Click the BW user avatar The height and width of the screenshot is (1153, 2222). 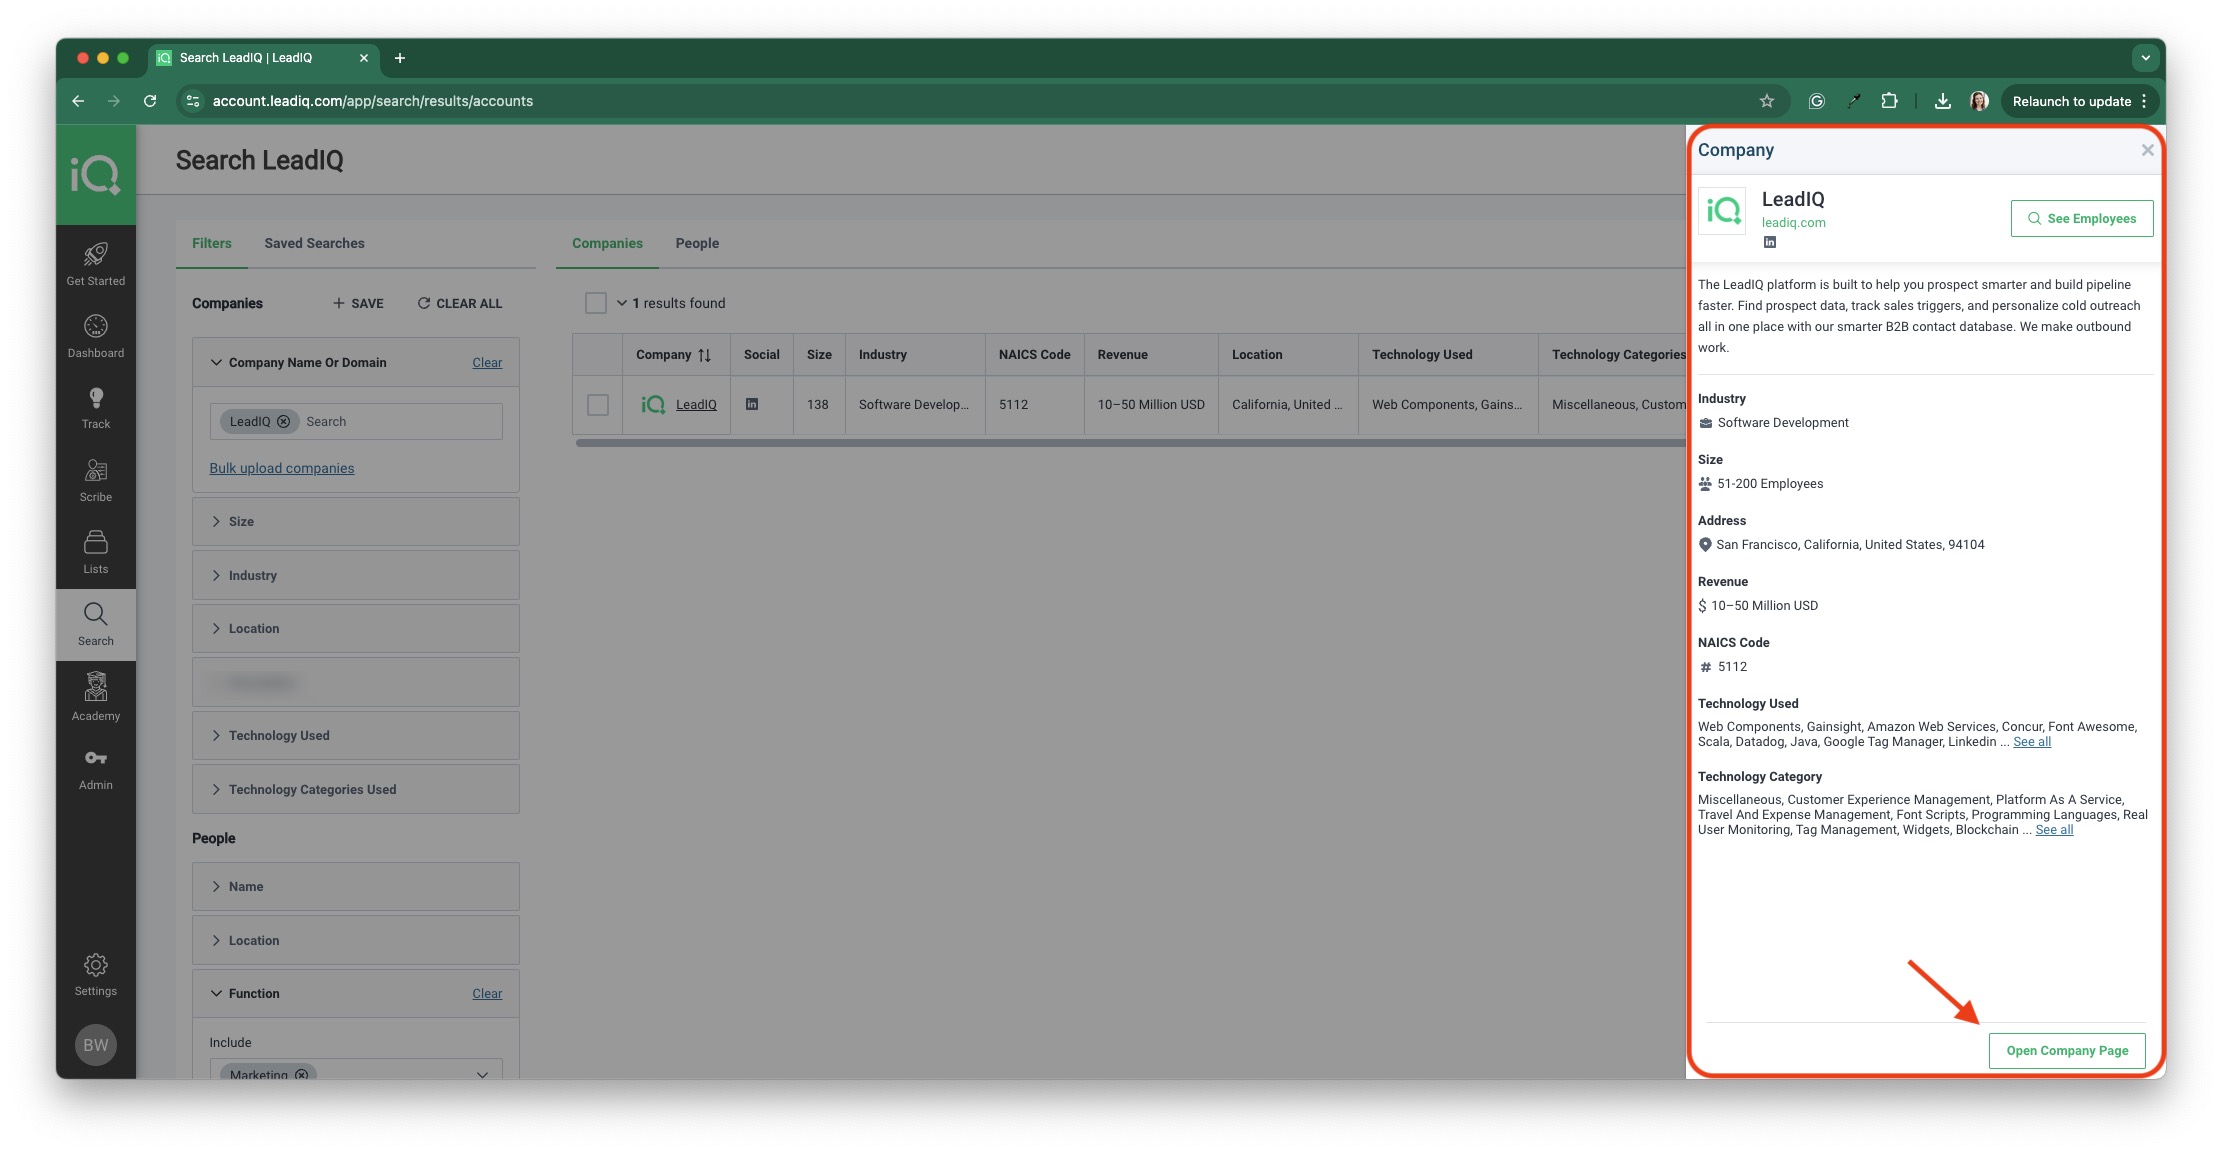[96, 1045]
